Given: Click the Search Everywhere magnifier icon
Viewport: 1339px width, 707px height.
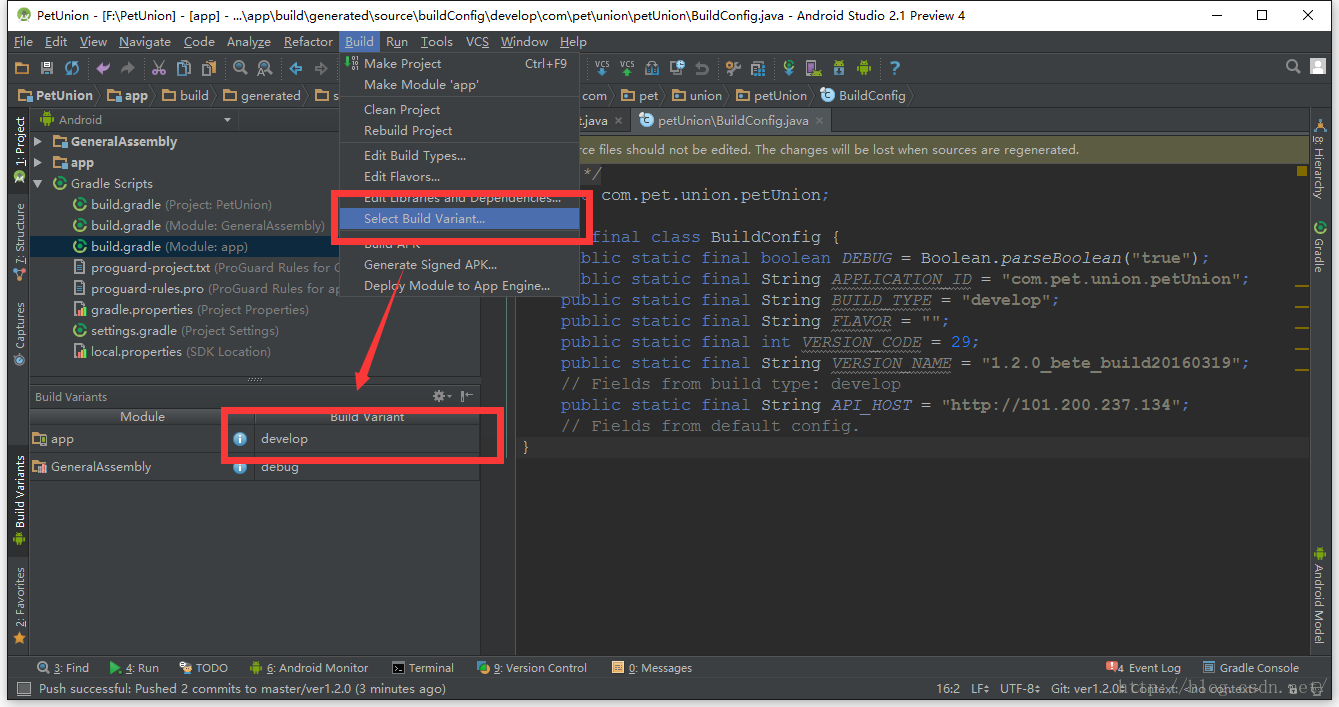Looking at the screenshot, I should [x=1293, y=67].
